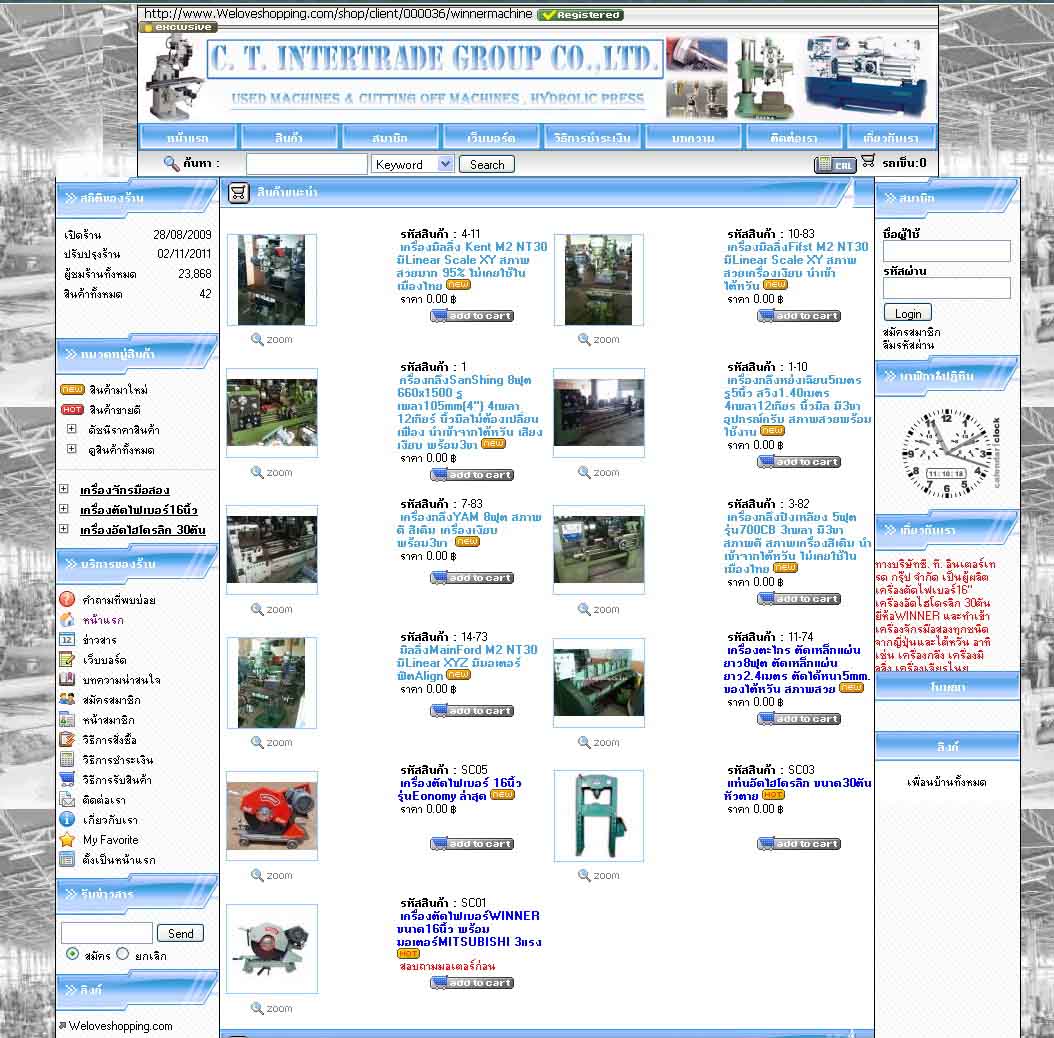Select the ยกเลิก unsubscribe radio button
The image size is (1054, 1038).
[x=123, y=955]
